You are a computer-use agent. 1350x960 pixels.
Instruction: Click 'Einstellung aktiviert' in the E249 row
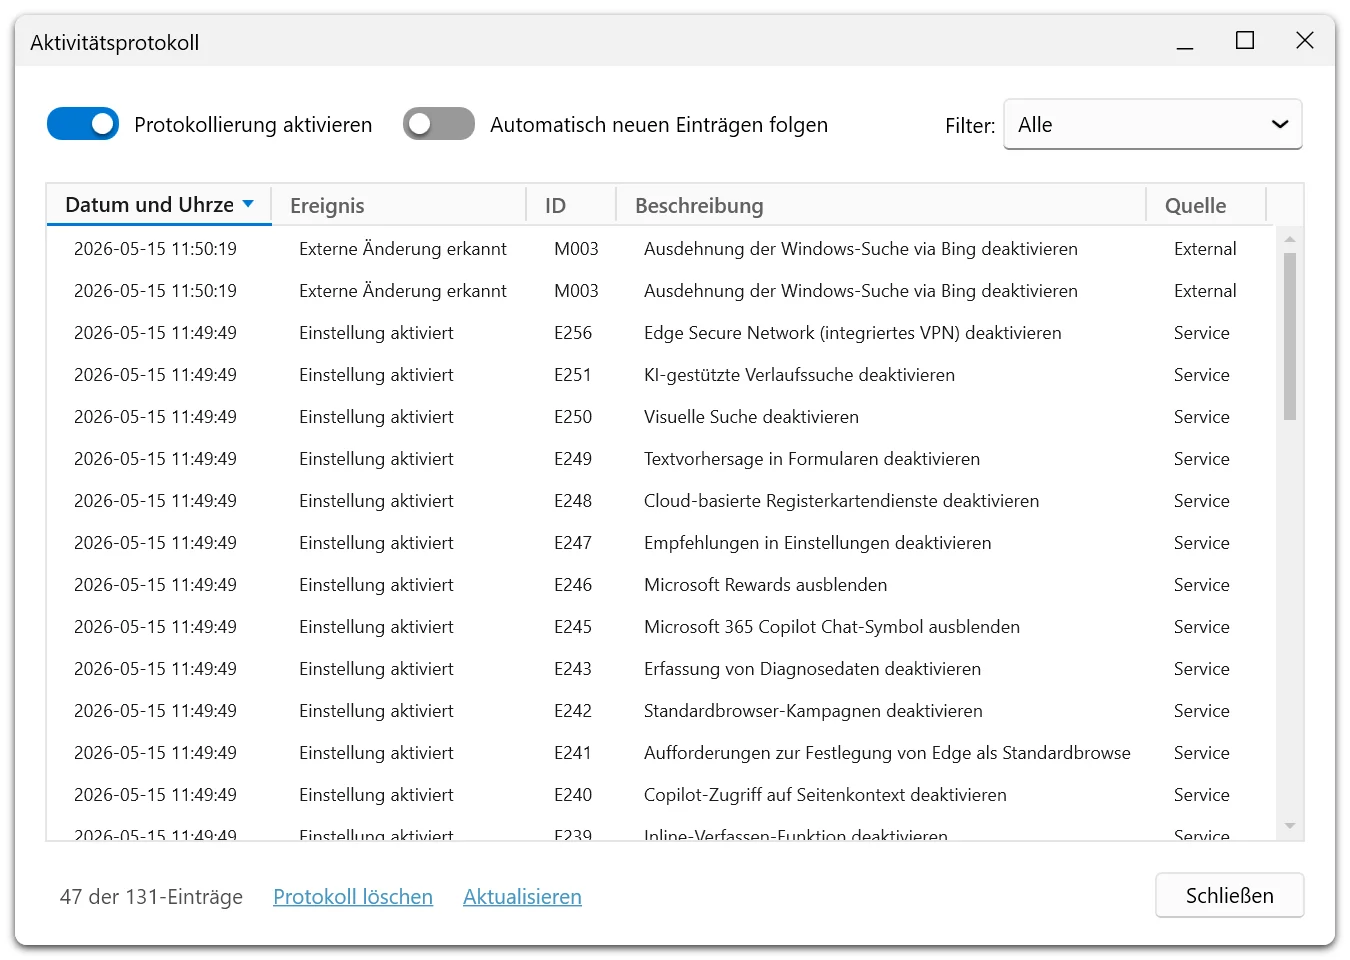tap(376, 459)
